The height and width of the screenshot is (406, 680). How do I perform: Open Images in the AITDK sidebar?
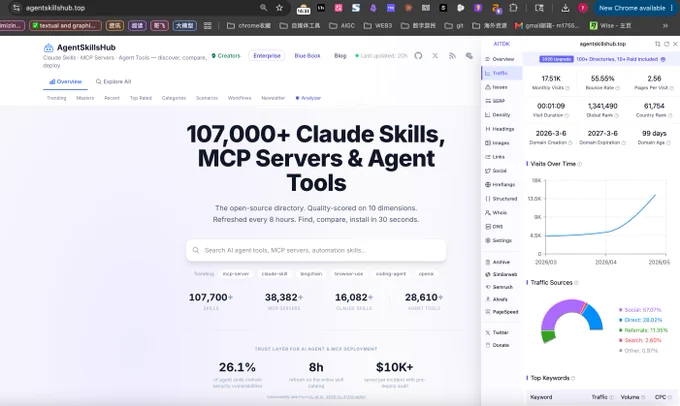pos(497,143)
